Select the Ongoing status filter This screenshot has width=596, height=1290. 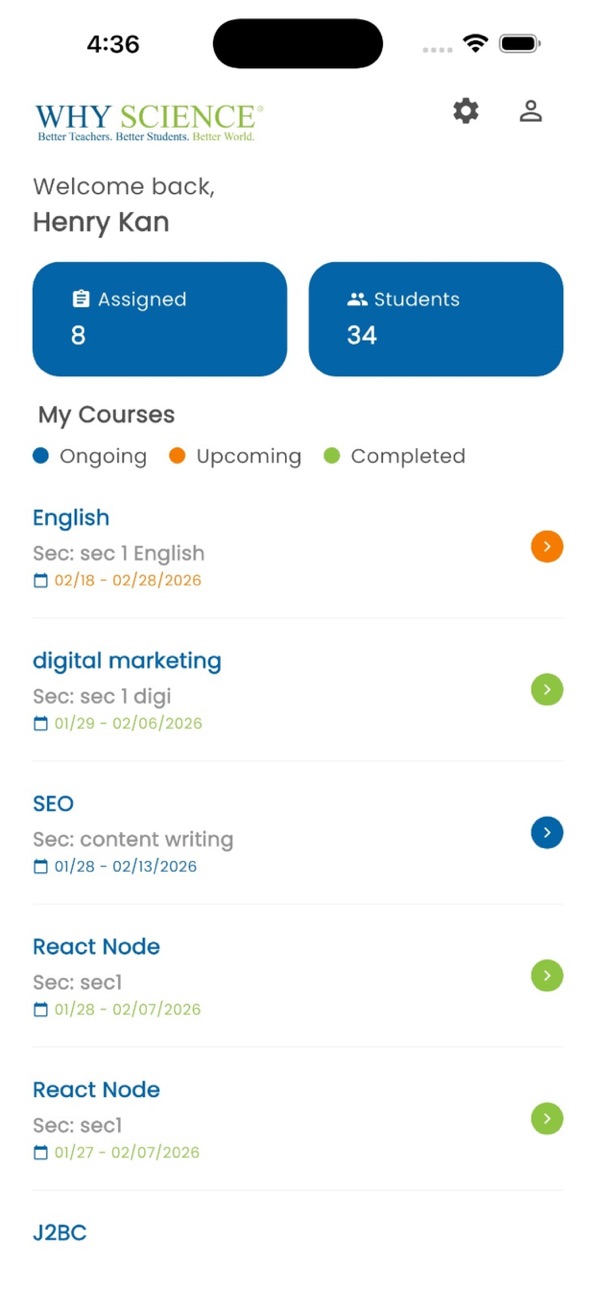coord(90,456)
